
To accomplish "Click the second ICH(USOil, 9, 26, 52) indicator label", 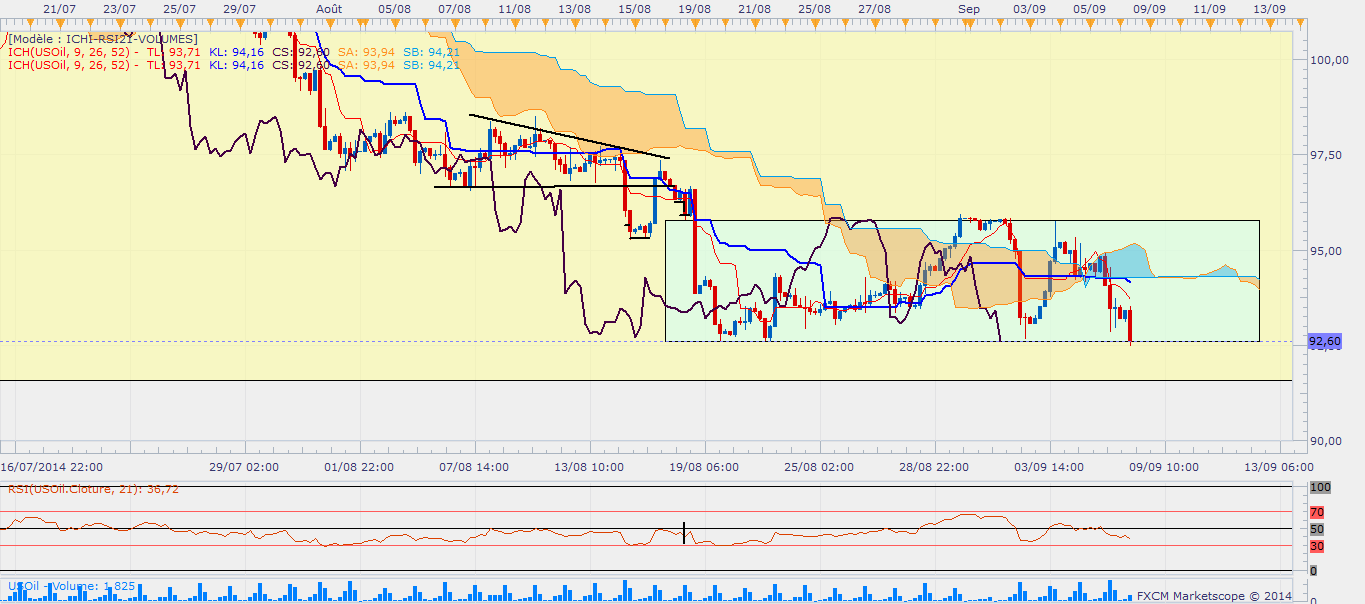I will point(69,65).
